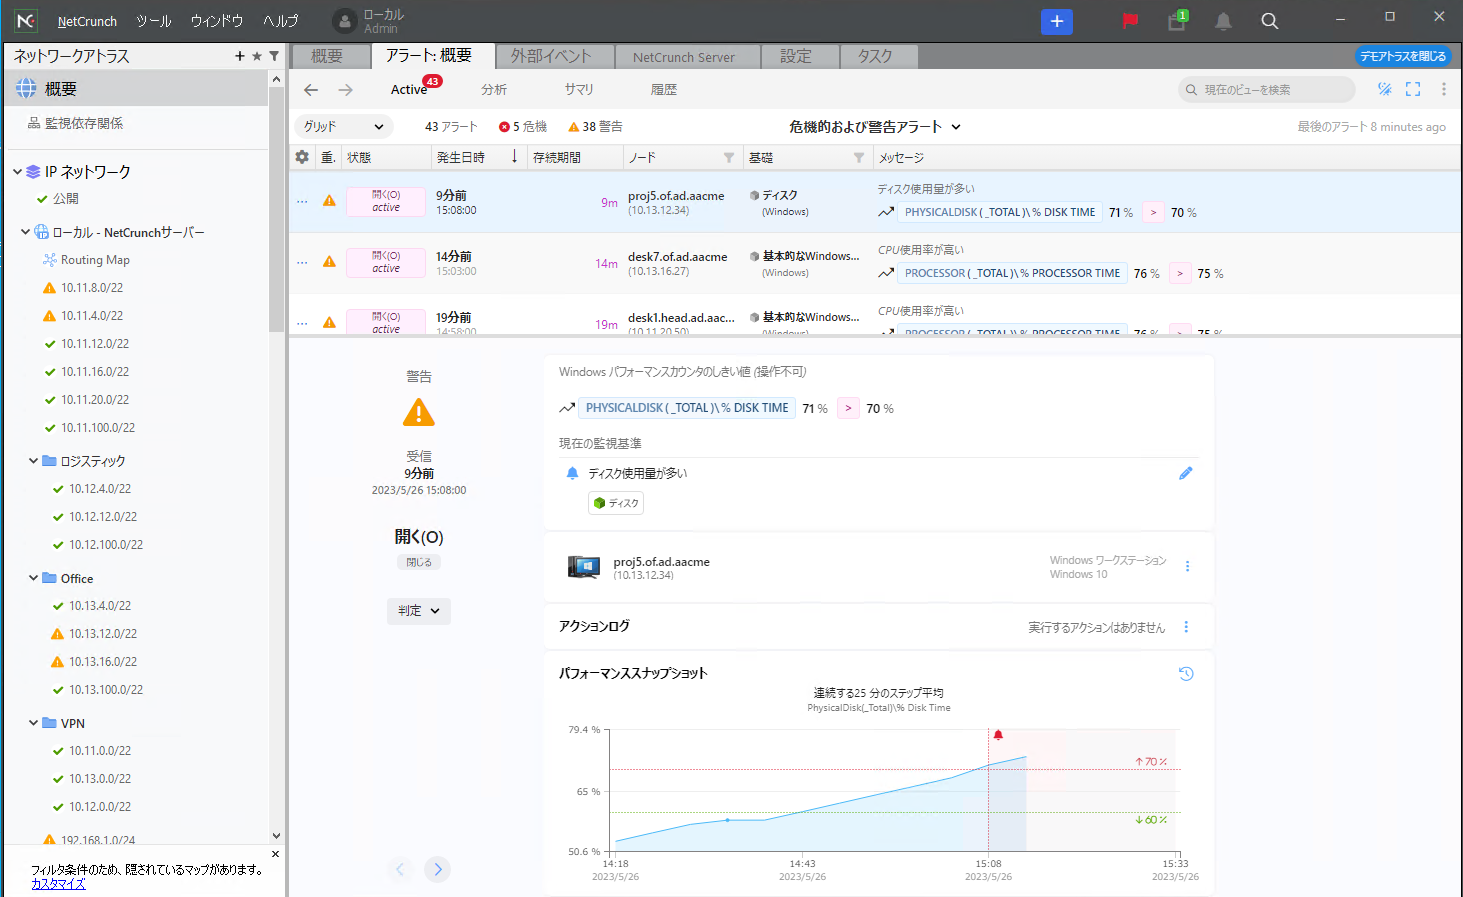This screenshot has height=897, width=1463.
Task: Click the ディスク tag button
Action: [616, 503]
